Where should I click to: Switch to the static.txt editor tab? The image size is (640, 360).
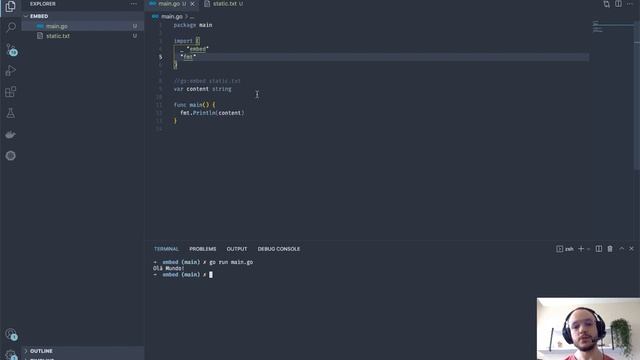tap(224, 4)
